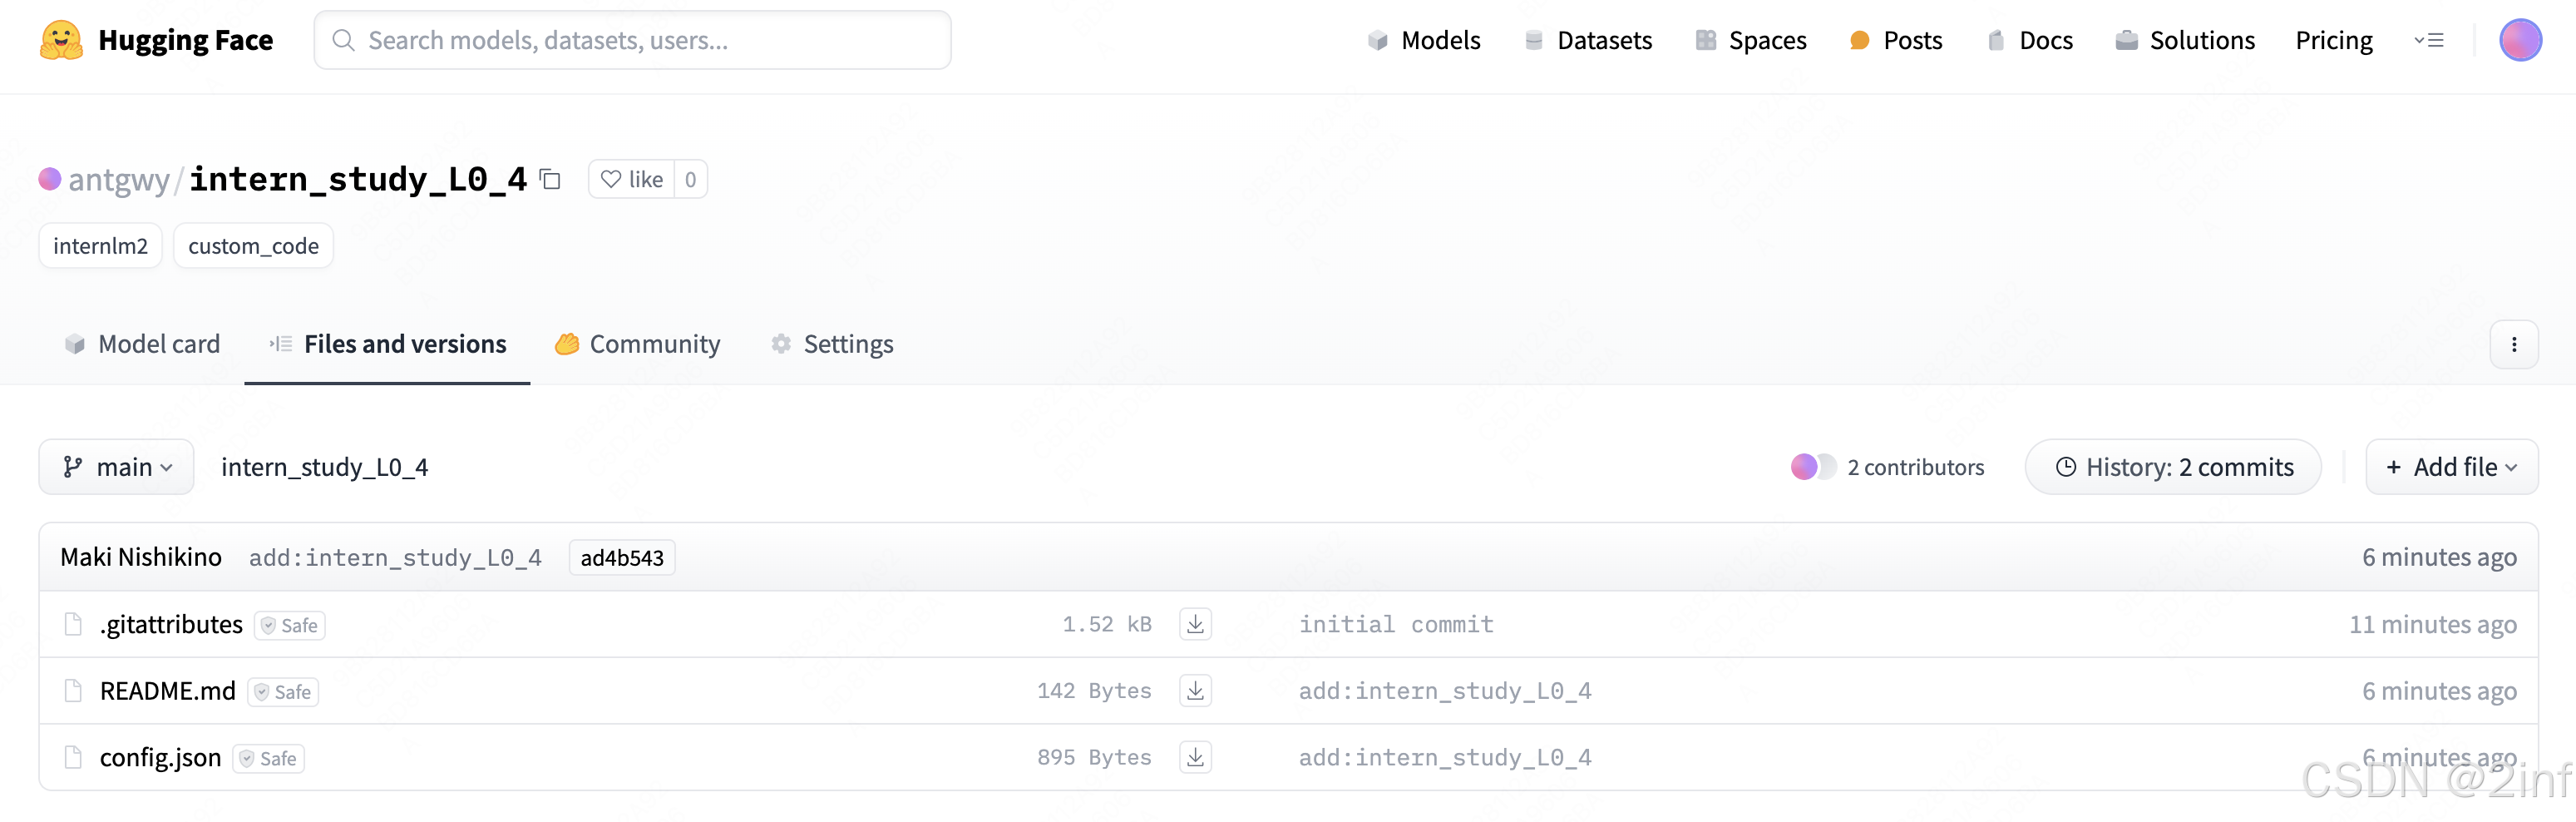2576x822 pixels.
Task: Open the Datasets nav item
Action: (x=1588, y=40)
